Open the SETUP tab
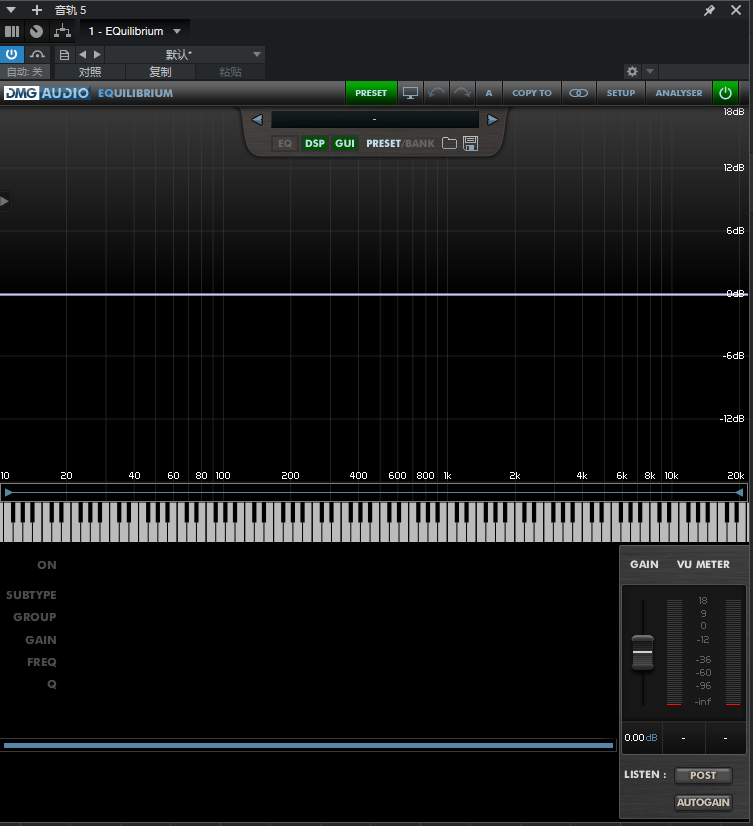 pos(621,93)
